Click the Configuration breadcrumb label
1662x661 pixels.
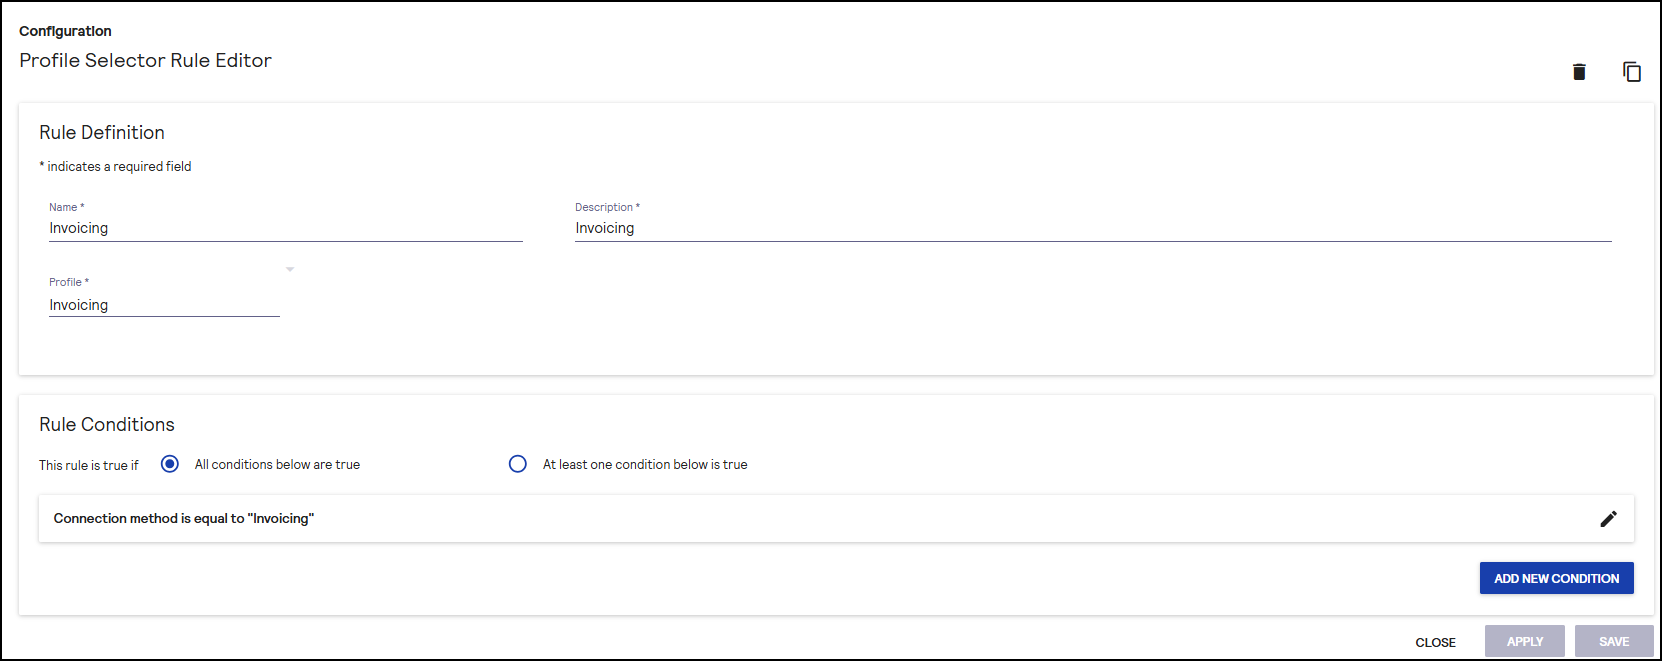(x=65, y=31)
